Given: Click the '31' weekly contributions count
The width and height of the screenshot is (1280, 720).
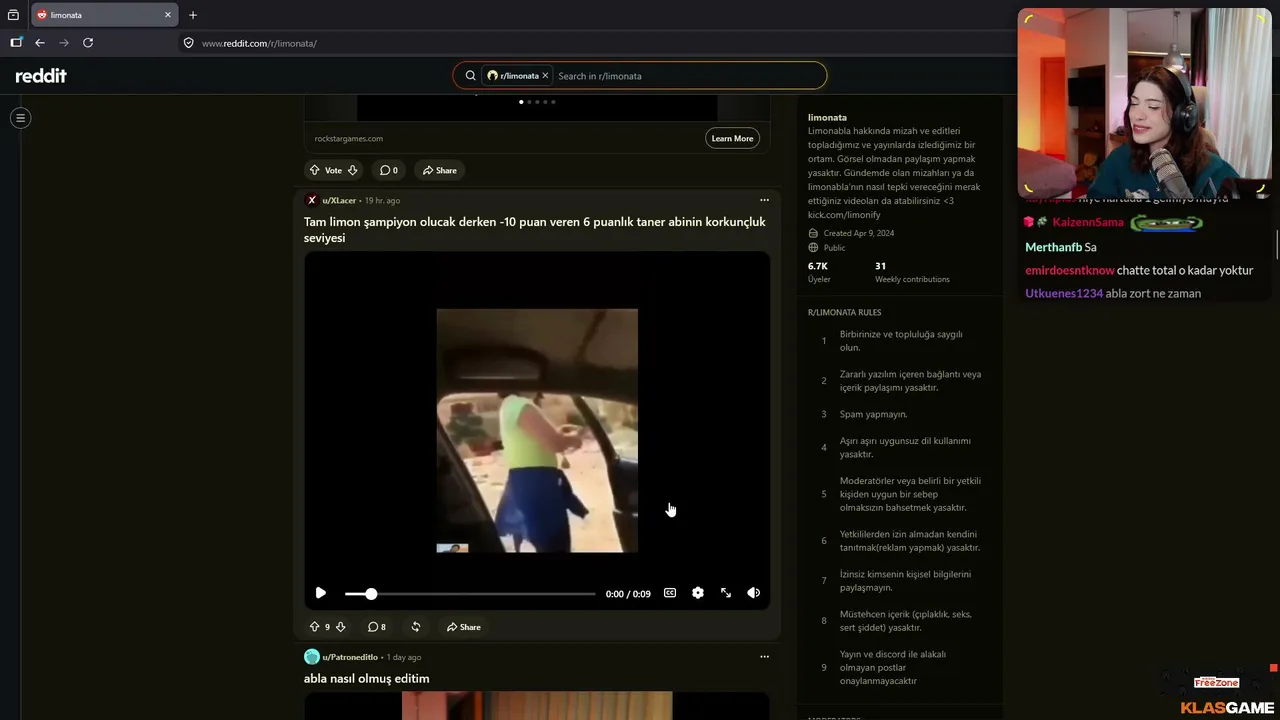Looking at the screenshot, I should (880, 266).
